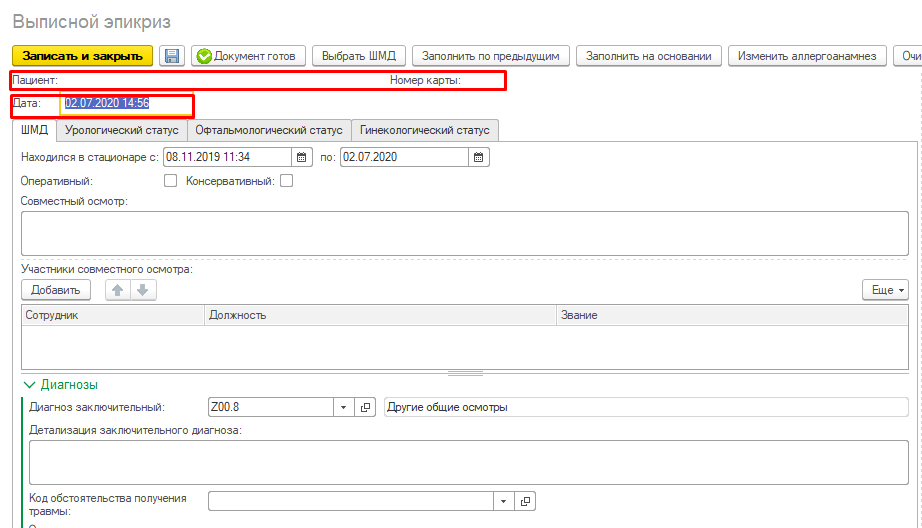Switch to the Гинекологический статус tab
The width and height of the screenshot is (922, 528).
click(425, 130)
